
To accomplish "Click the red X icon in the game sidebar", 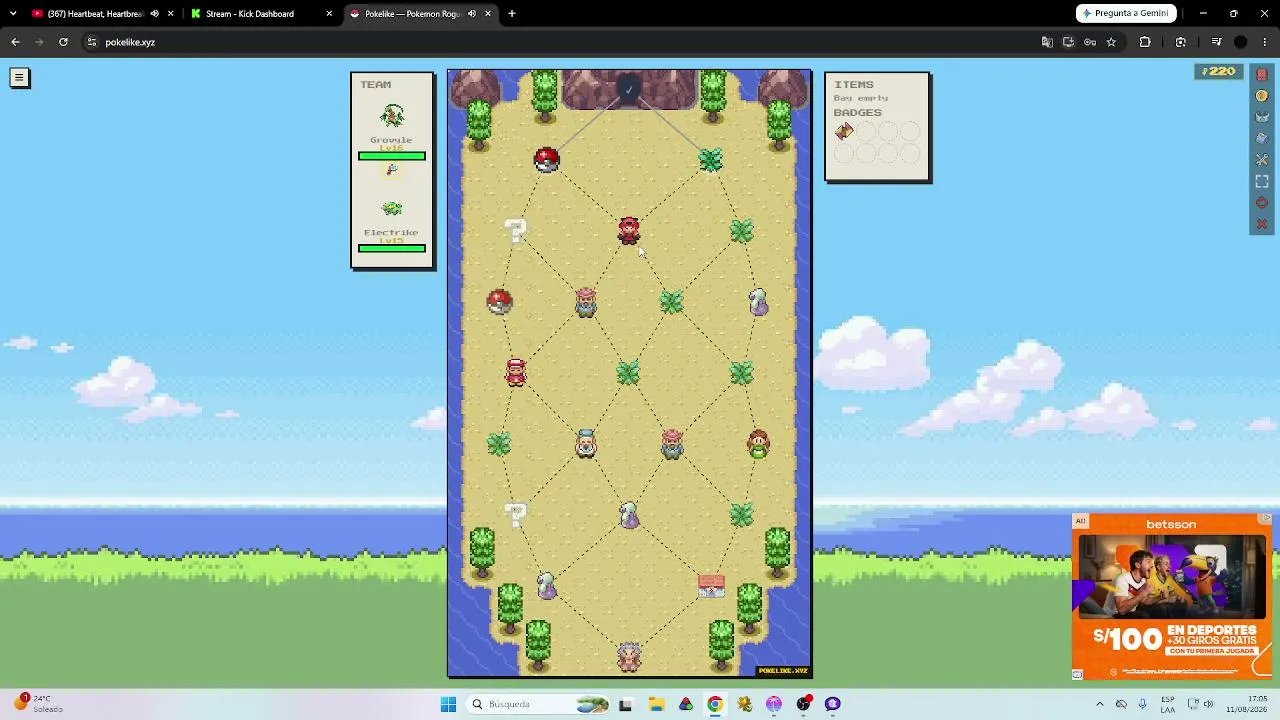I will click(1262, 224).
